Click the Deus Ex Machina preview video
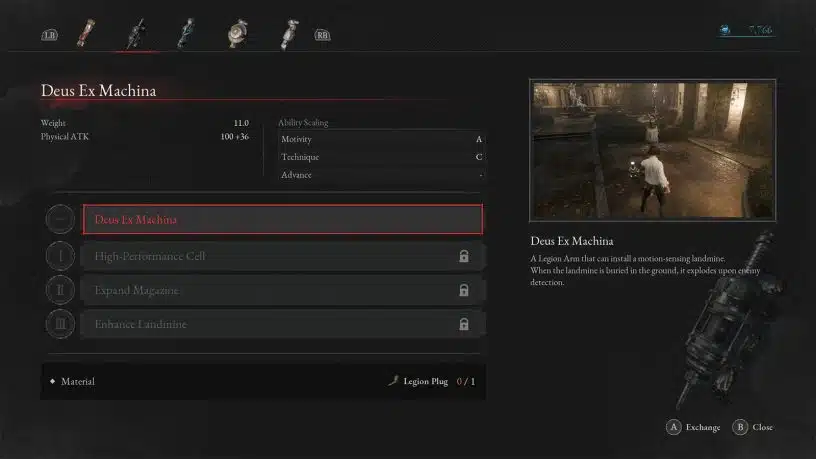 [653, 150]
